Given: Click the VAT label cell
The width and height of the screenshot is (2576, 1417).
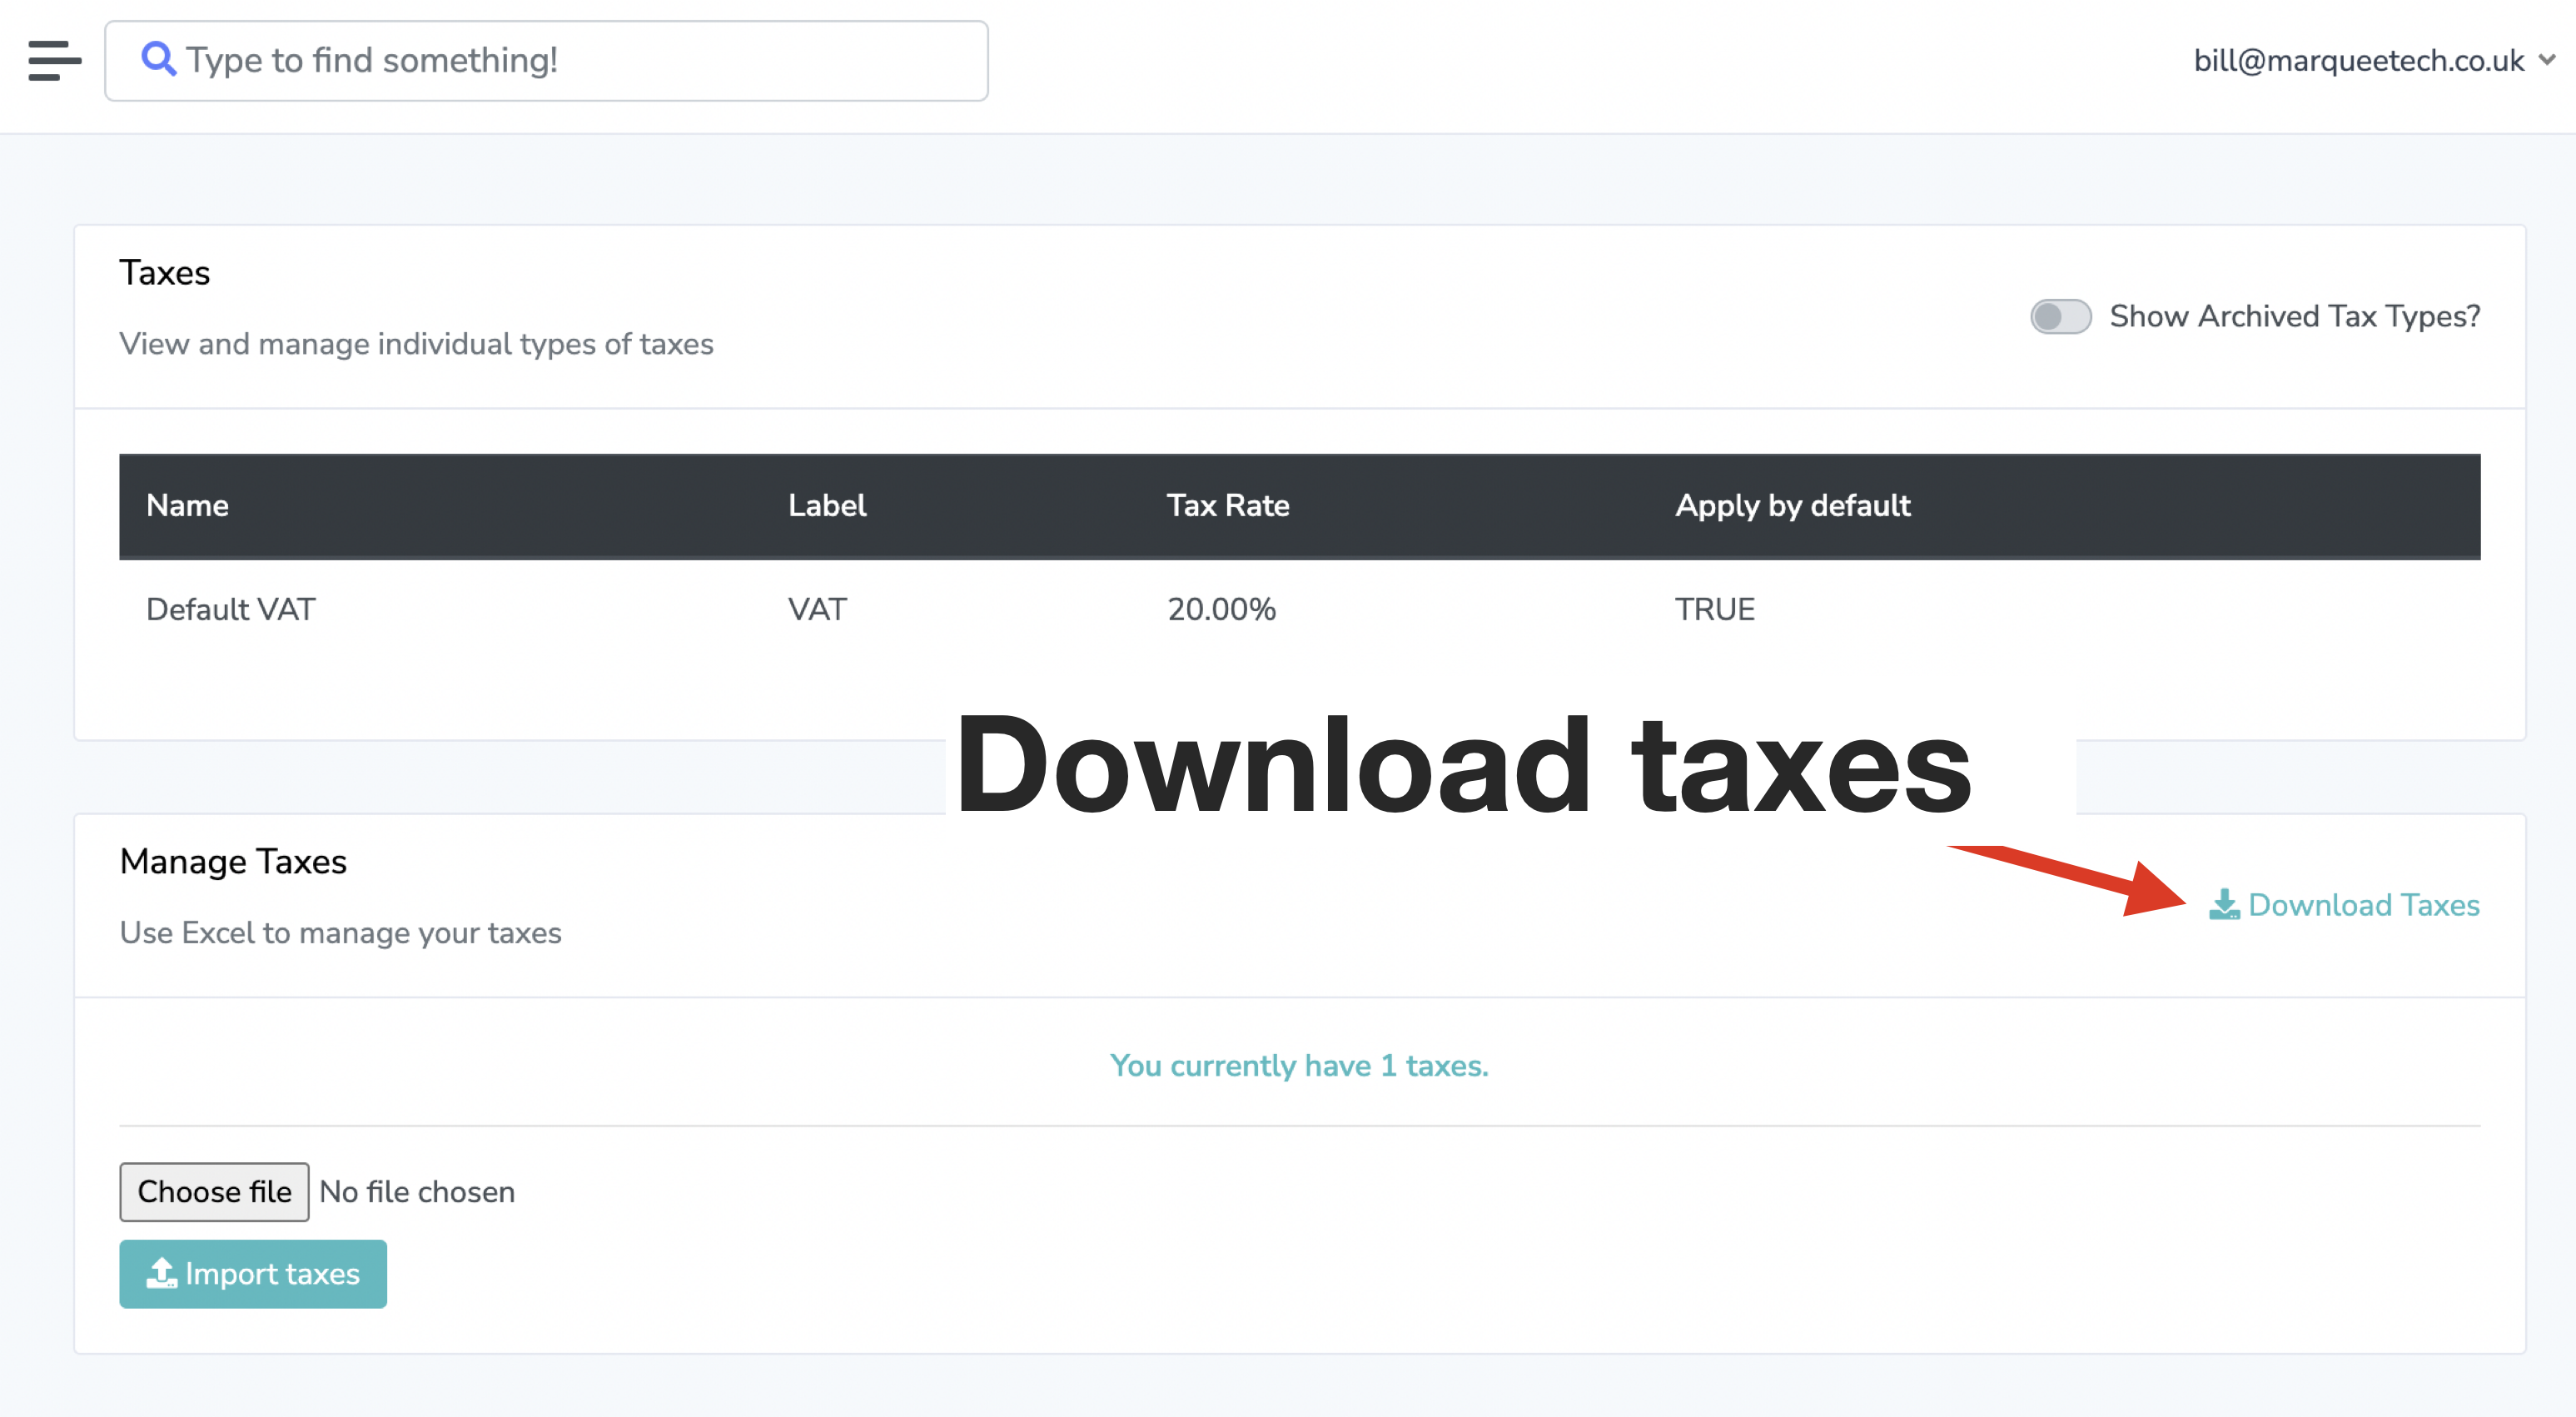Looking at the screenshot, I should click(x=817, y=609).
